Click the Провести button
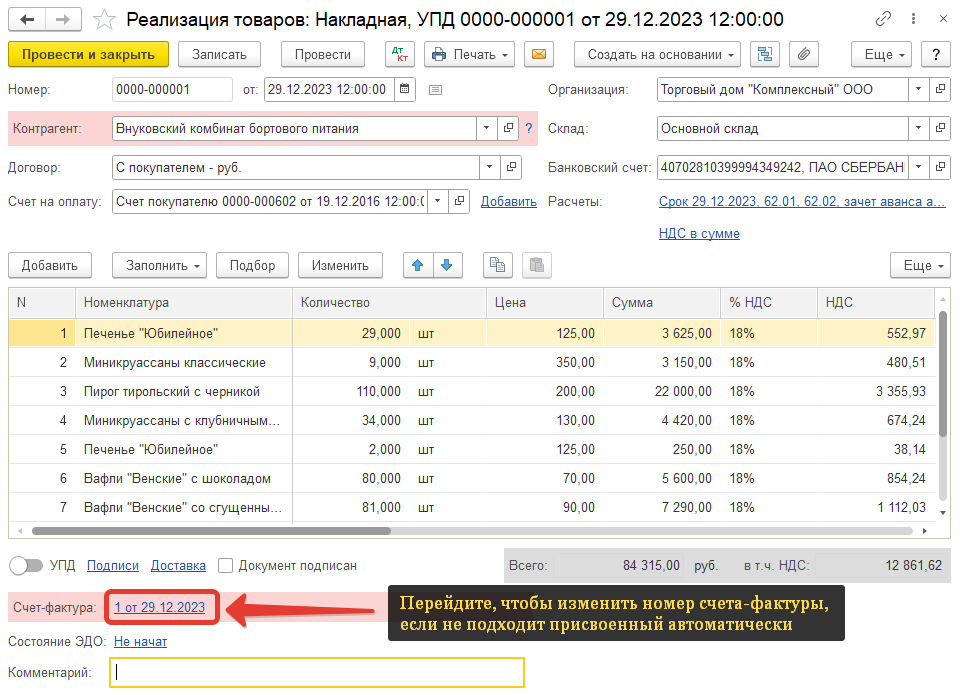Viewport: 965px width, 695px height. click(x=322, y=54)
